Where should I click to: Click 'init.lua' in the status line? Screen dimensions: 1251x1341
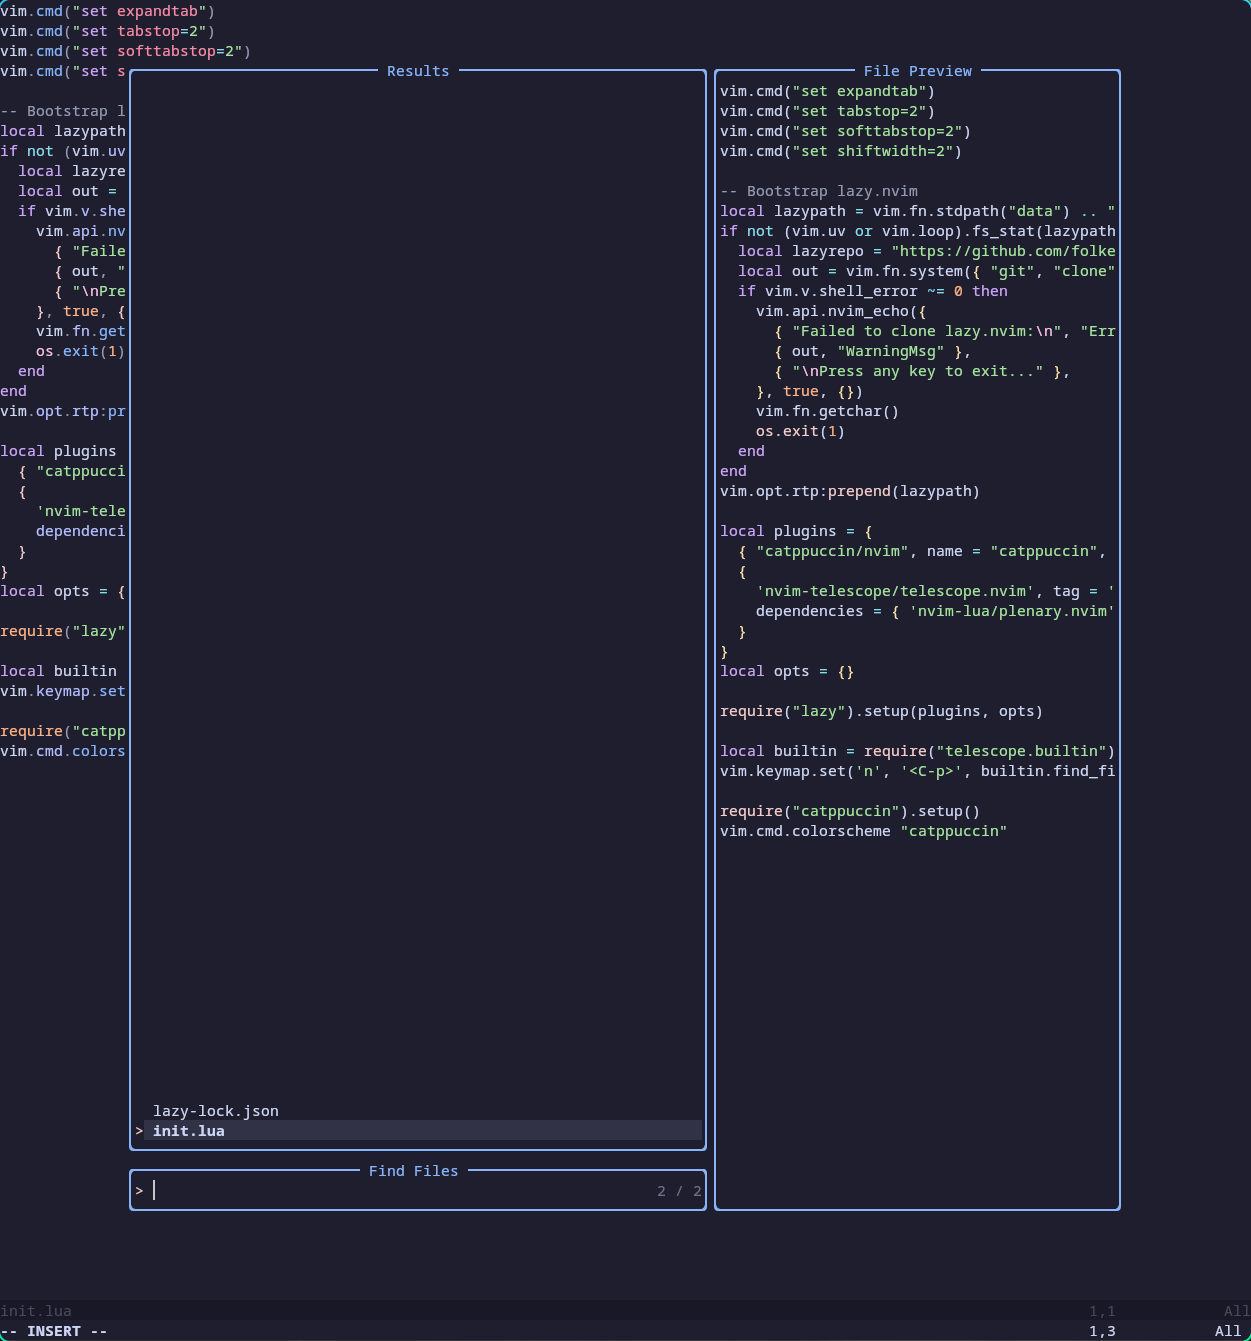pos(36,1311)
